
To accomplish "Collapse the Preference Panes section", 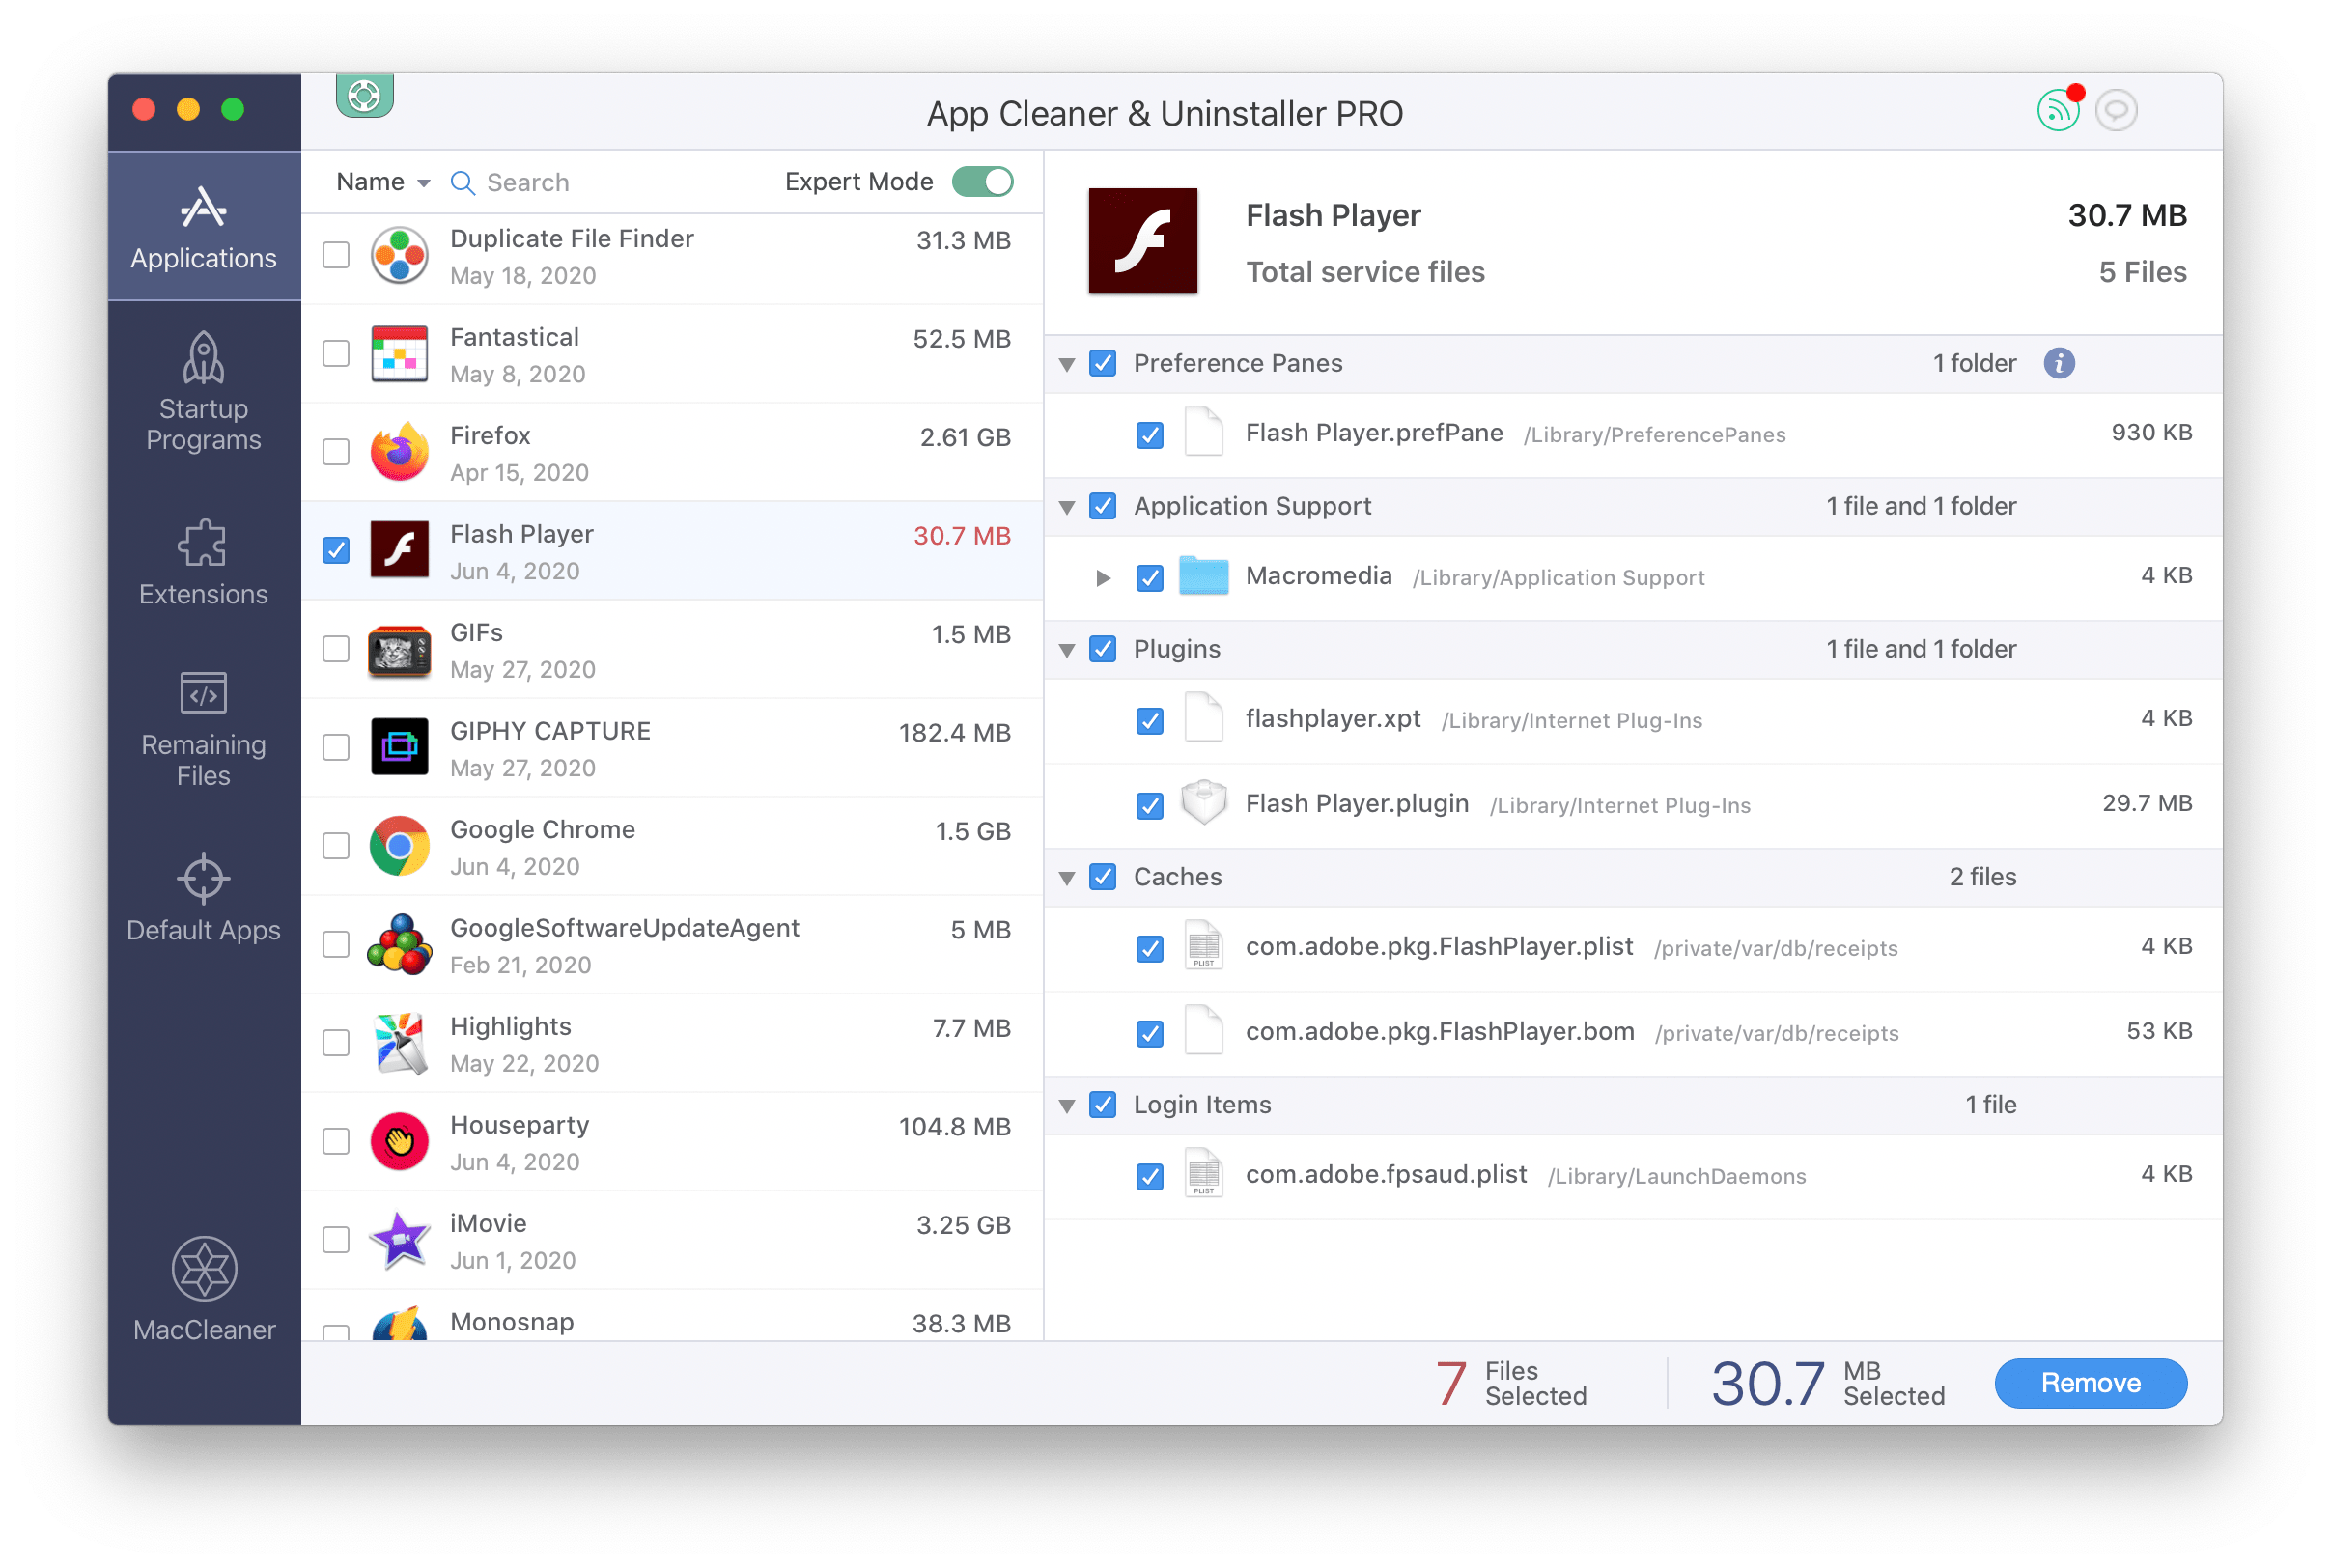I will [1071, 360].
